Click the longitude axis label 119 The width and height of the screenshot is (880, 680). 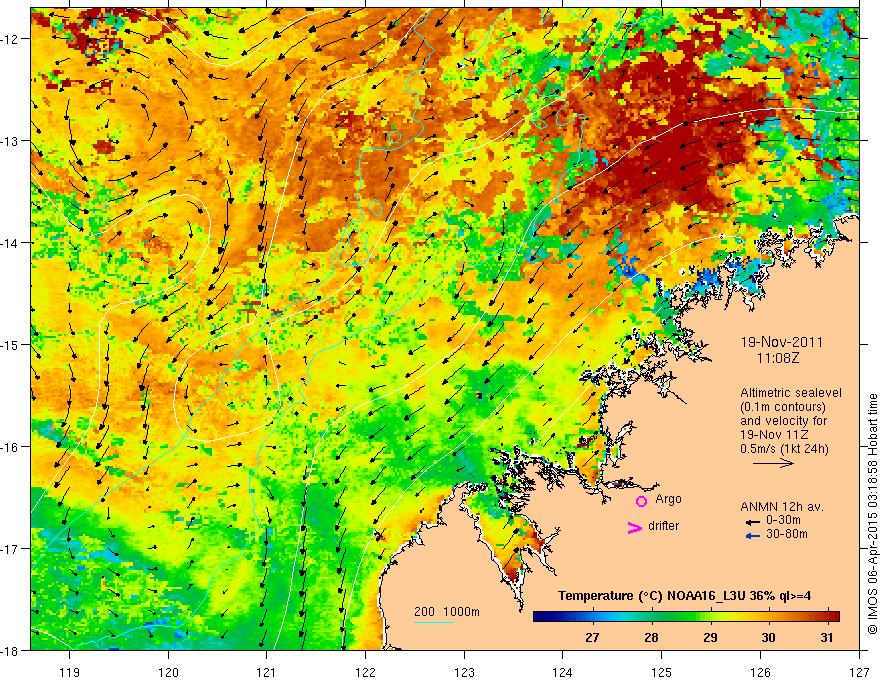point(70,672)
